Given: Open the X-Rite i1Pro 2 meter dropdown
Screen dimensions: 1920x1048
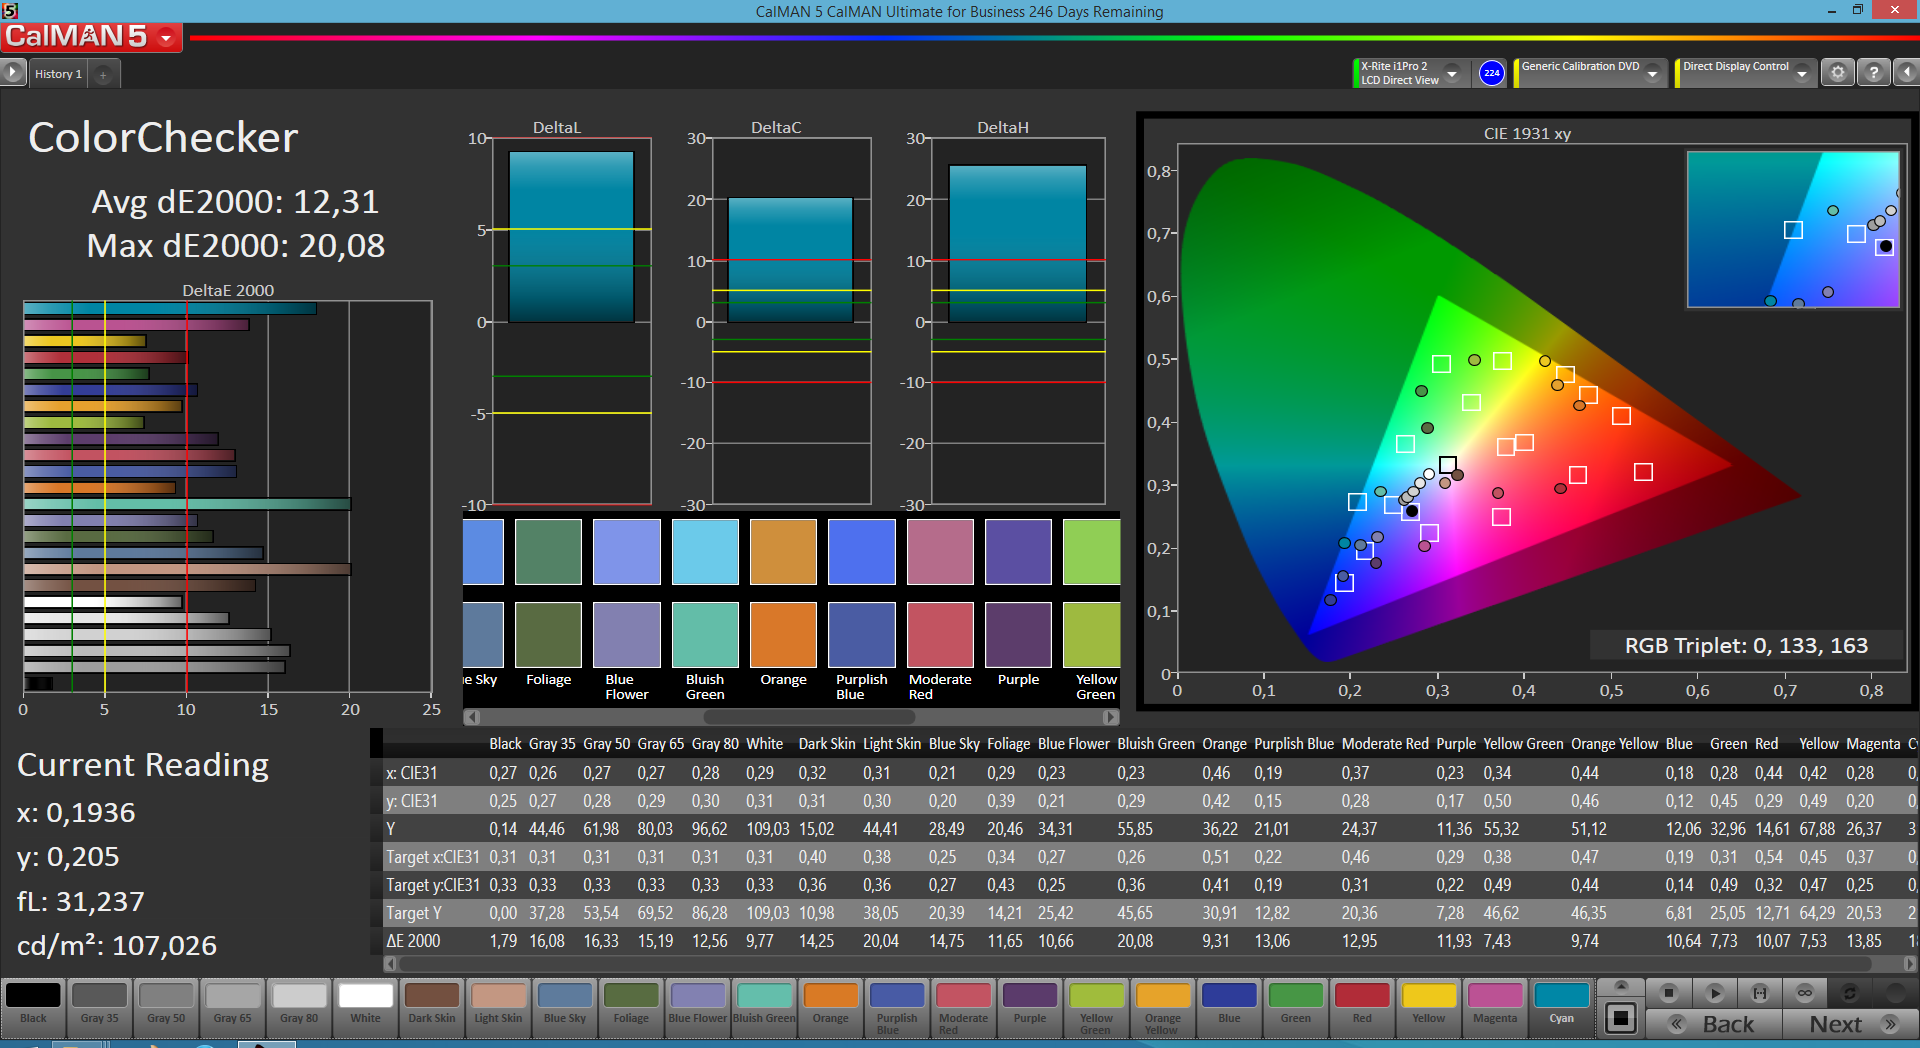Looking at the screenshot, I should [x=1452, y=73].
